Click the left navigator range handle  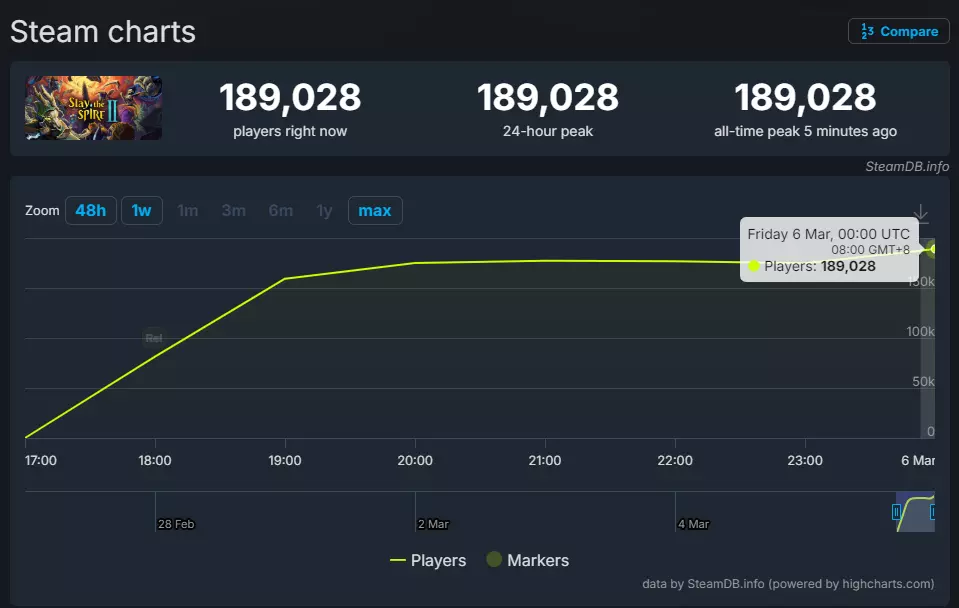coord(896,511)
